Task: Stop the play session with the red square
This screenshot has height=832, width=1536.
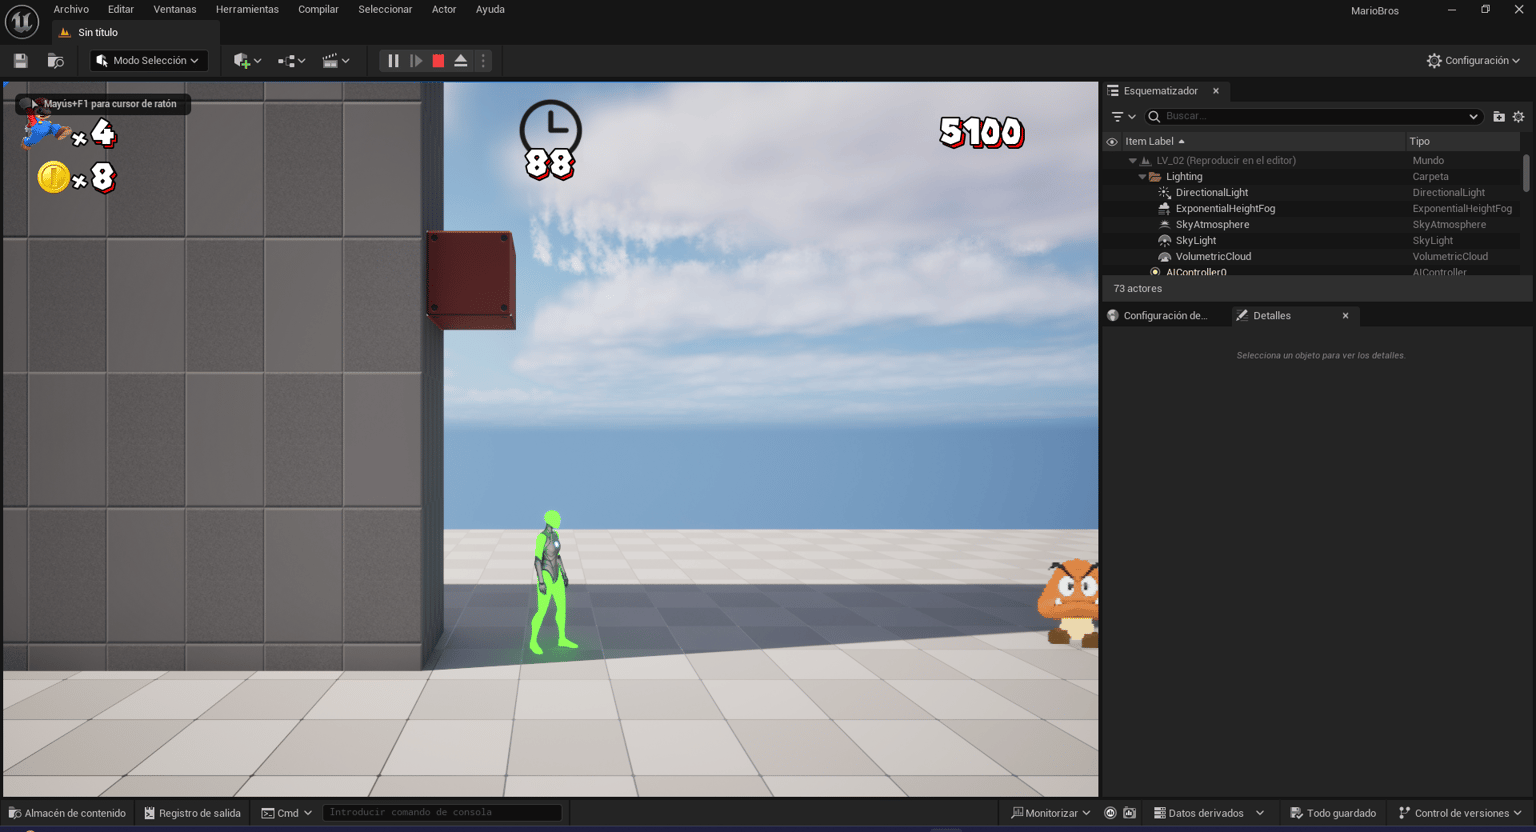Action: (x=438, y=61)
